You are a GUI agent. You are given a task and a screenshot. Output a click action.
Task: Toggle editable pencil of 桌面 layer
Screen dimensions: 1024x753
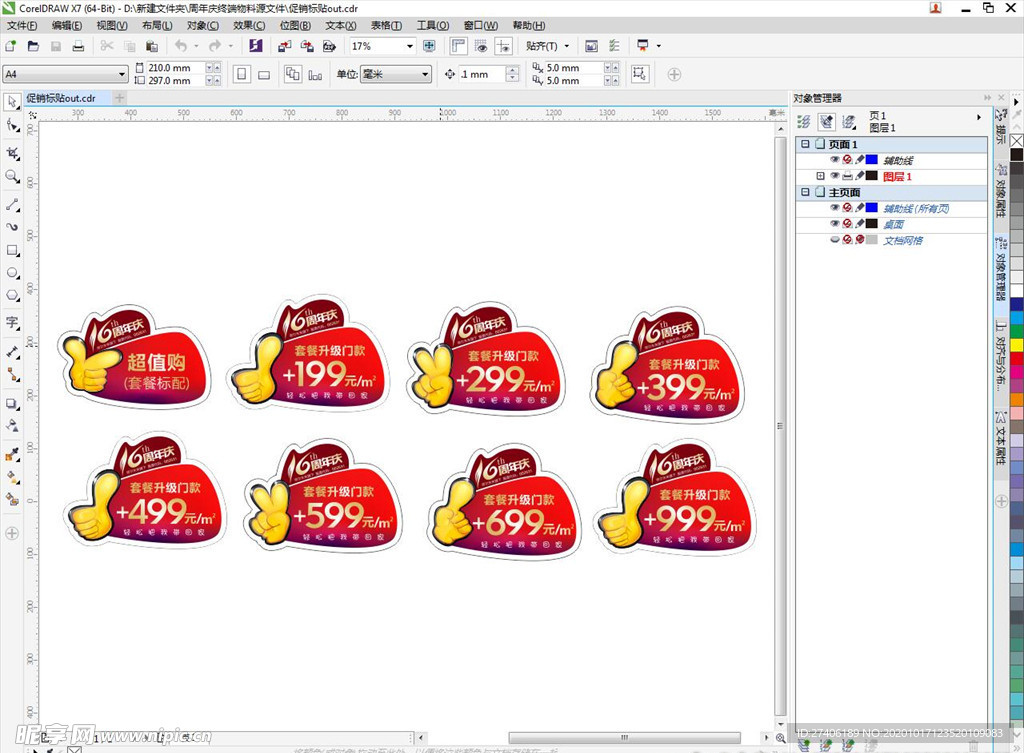(859, 224)
